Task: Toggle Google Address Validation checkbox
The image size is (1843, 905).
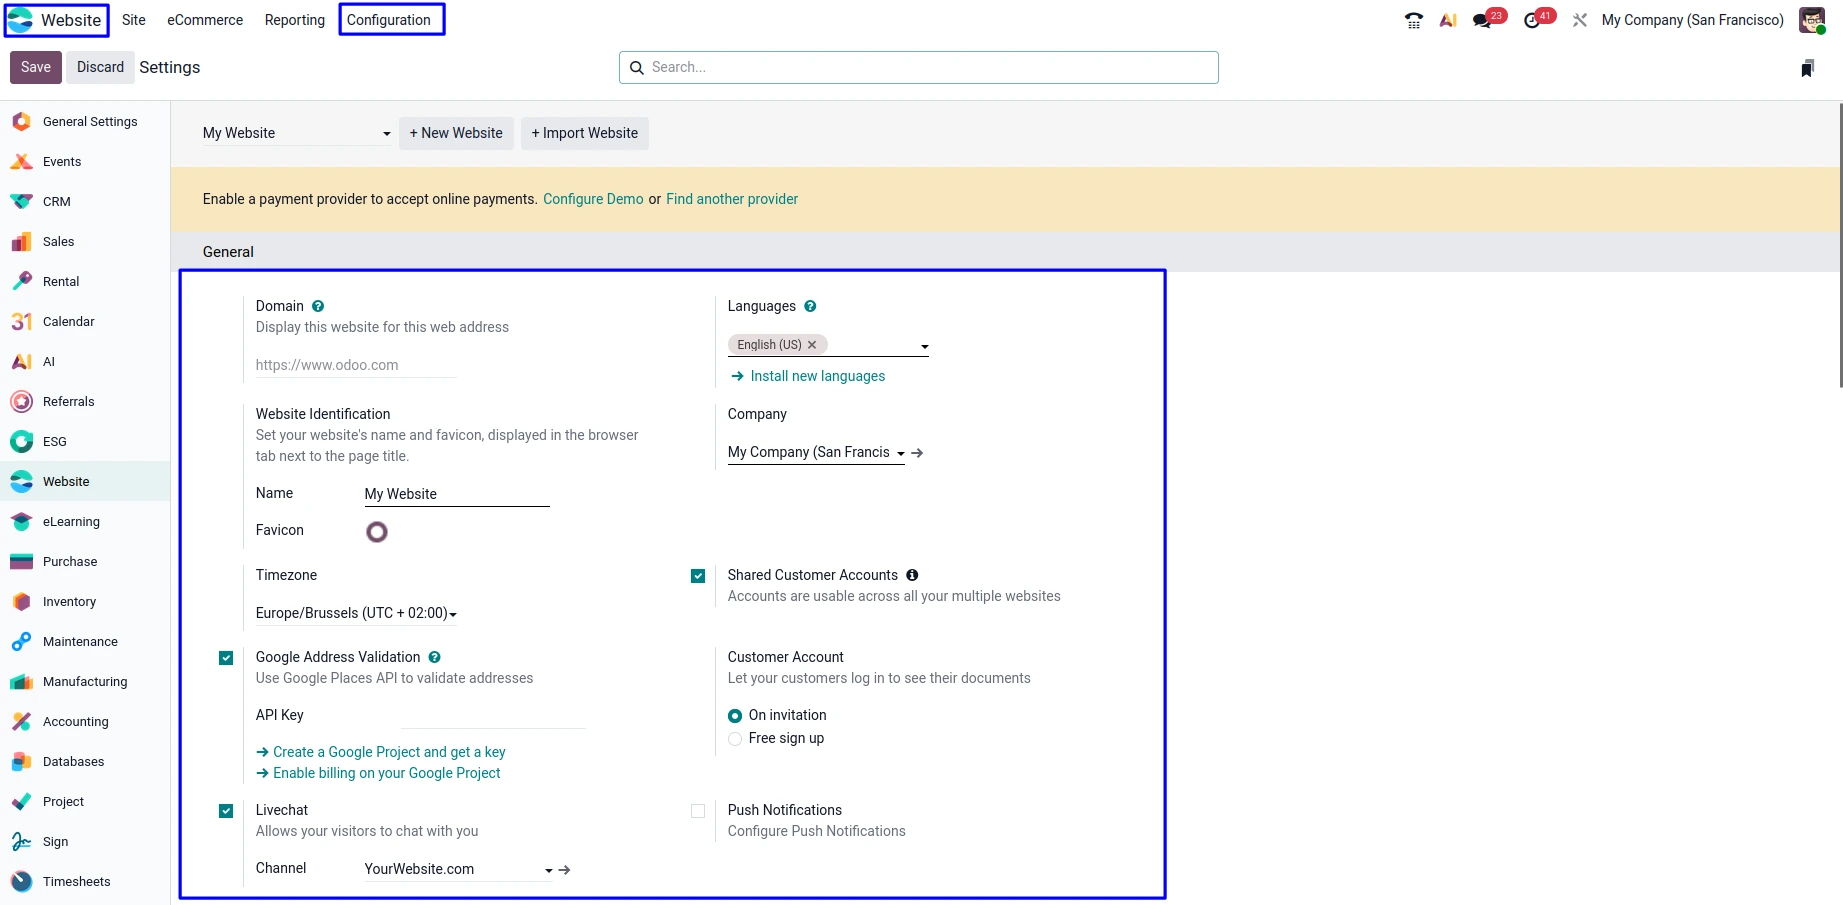Action: (x=226, y=658)
